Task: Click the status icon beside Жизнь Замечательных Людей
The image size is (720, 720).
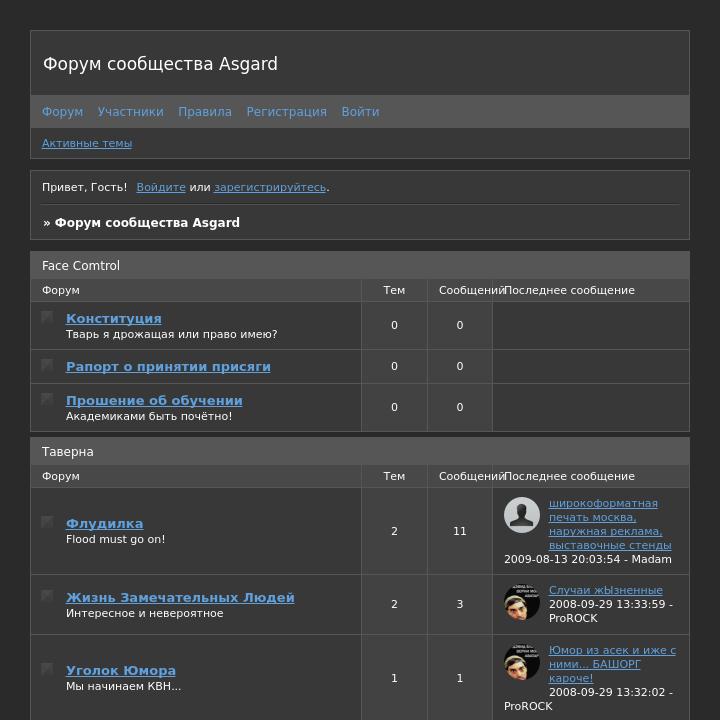Action: 47,596
